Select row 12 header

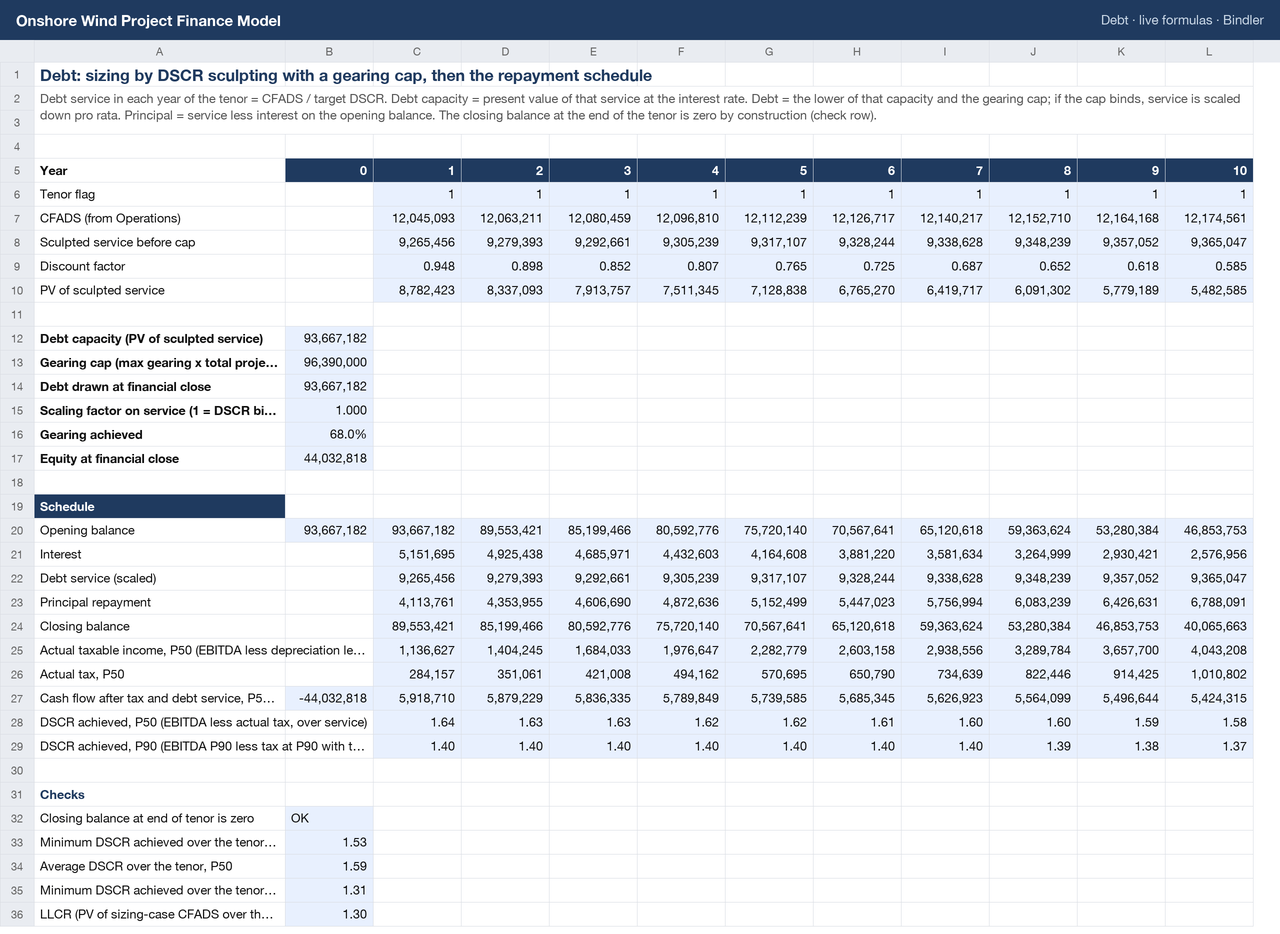point(17,338)
